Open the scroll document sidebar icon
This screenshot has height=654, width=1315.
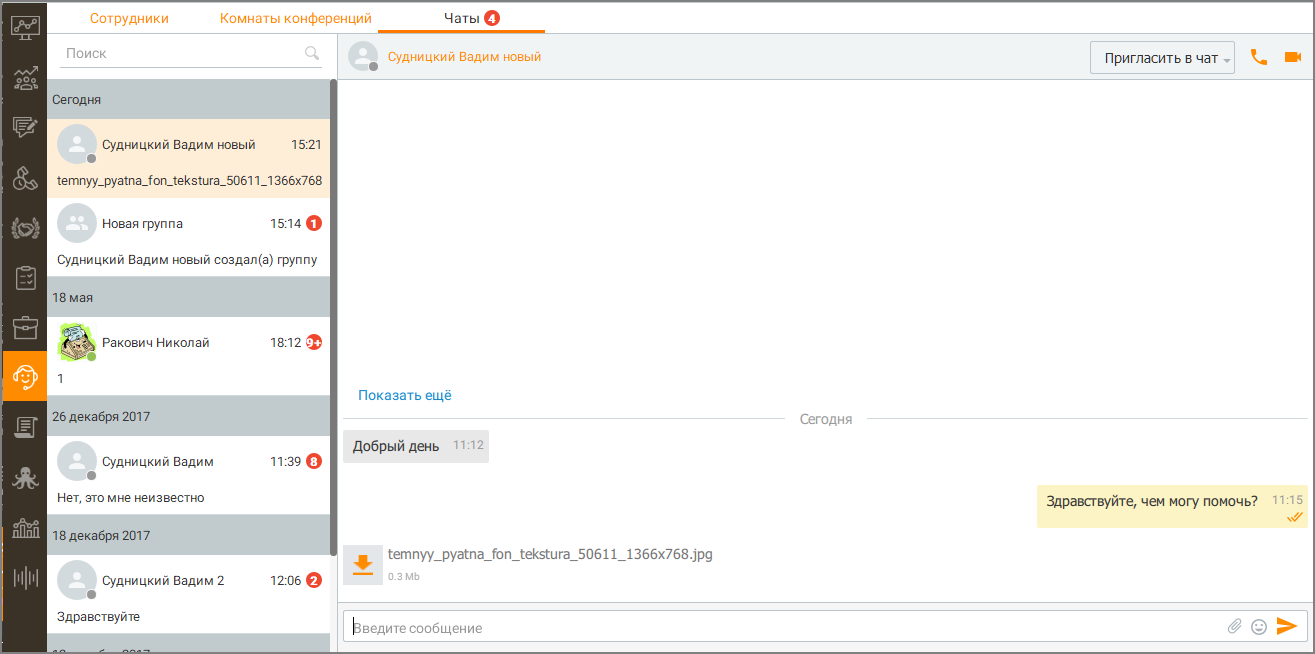(x=25, y=427)
